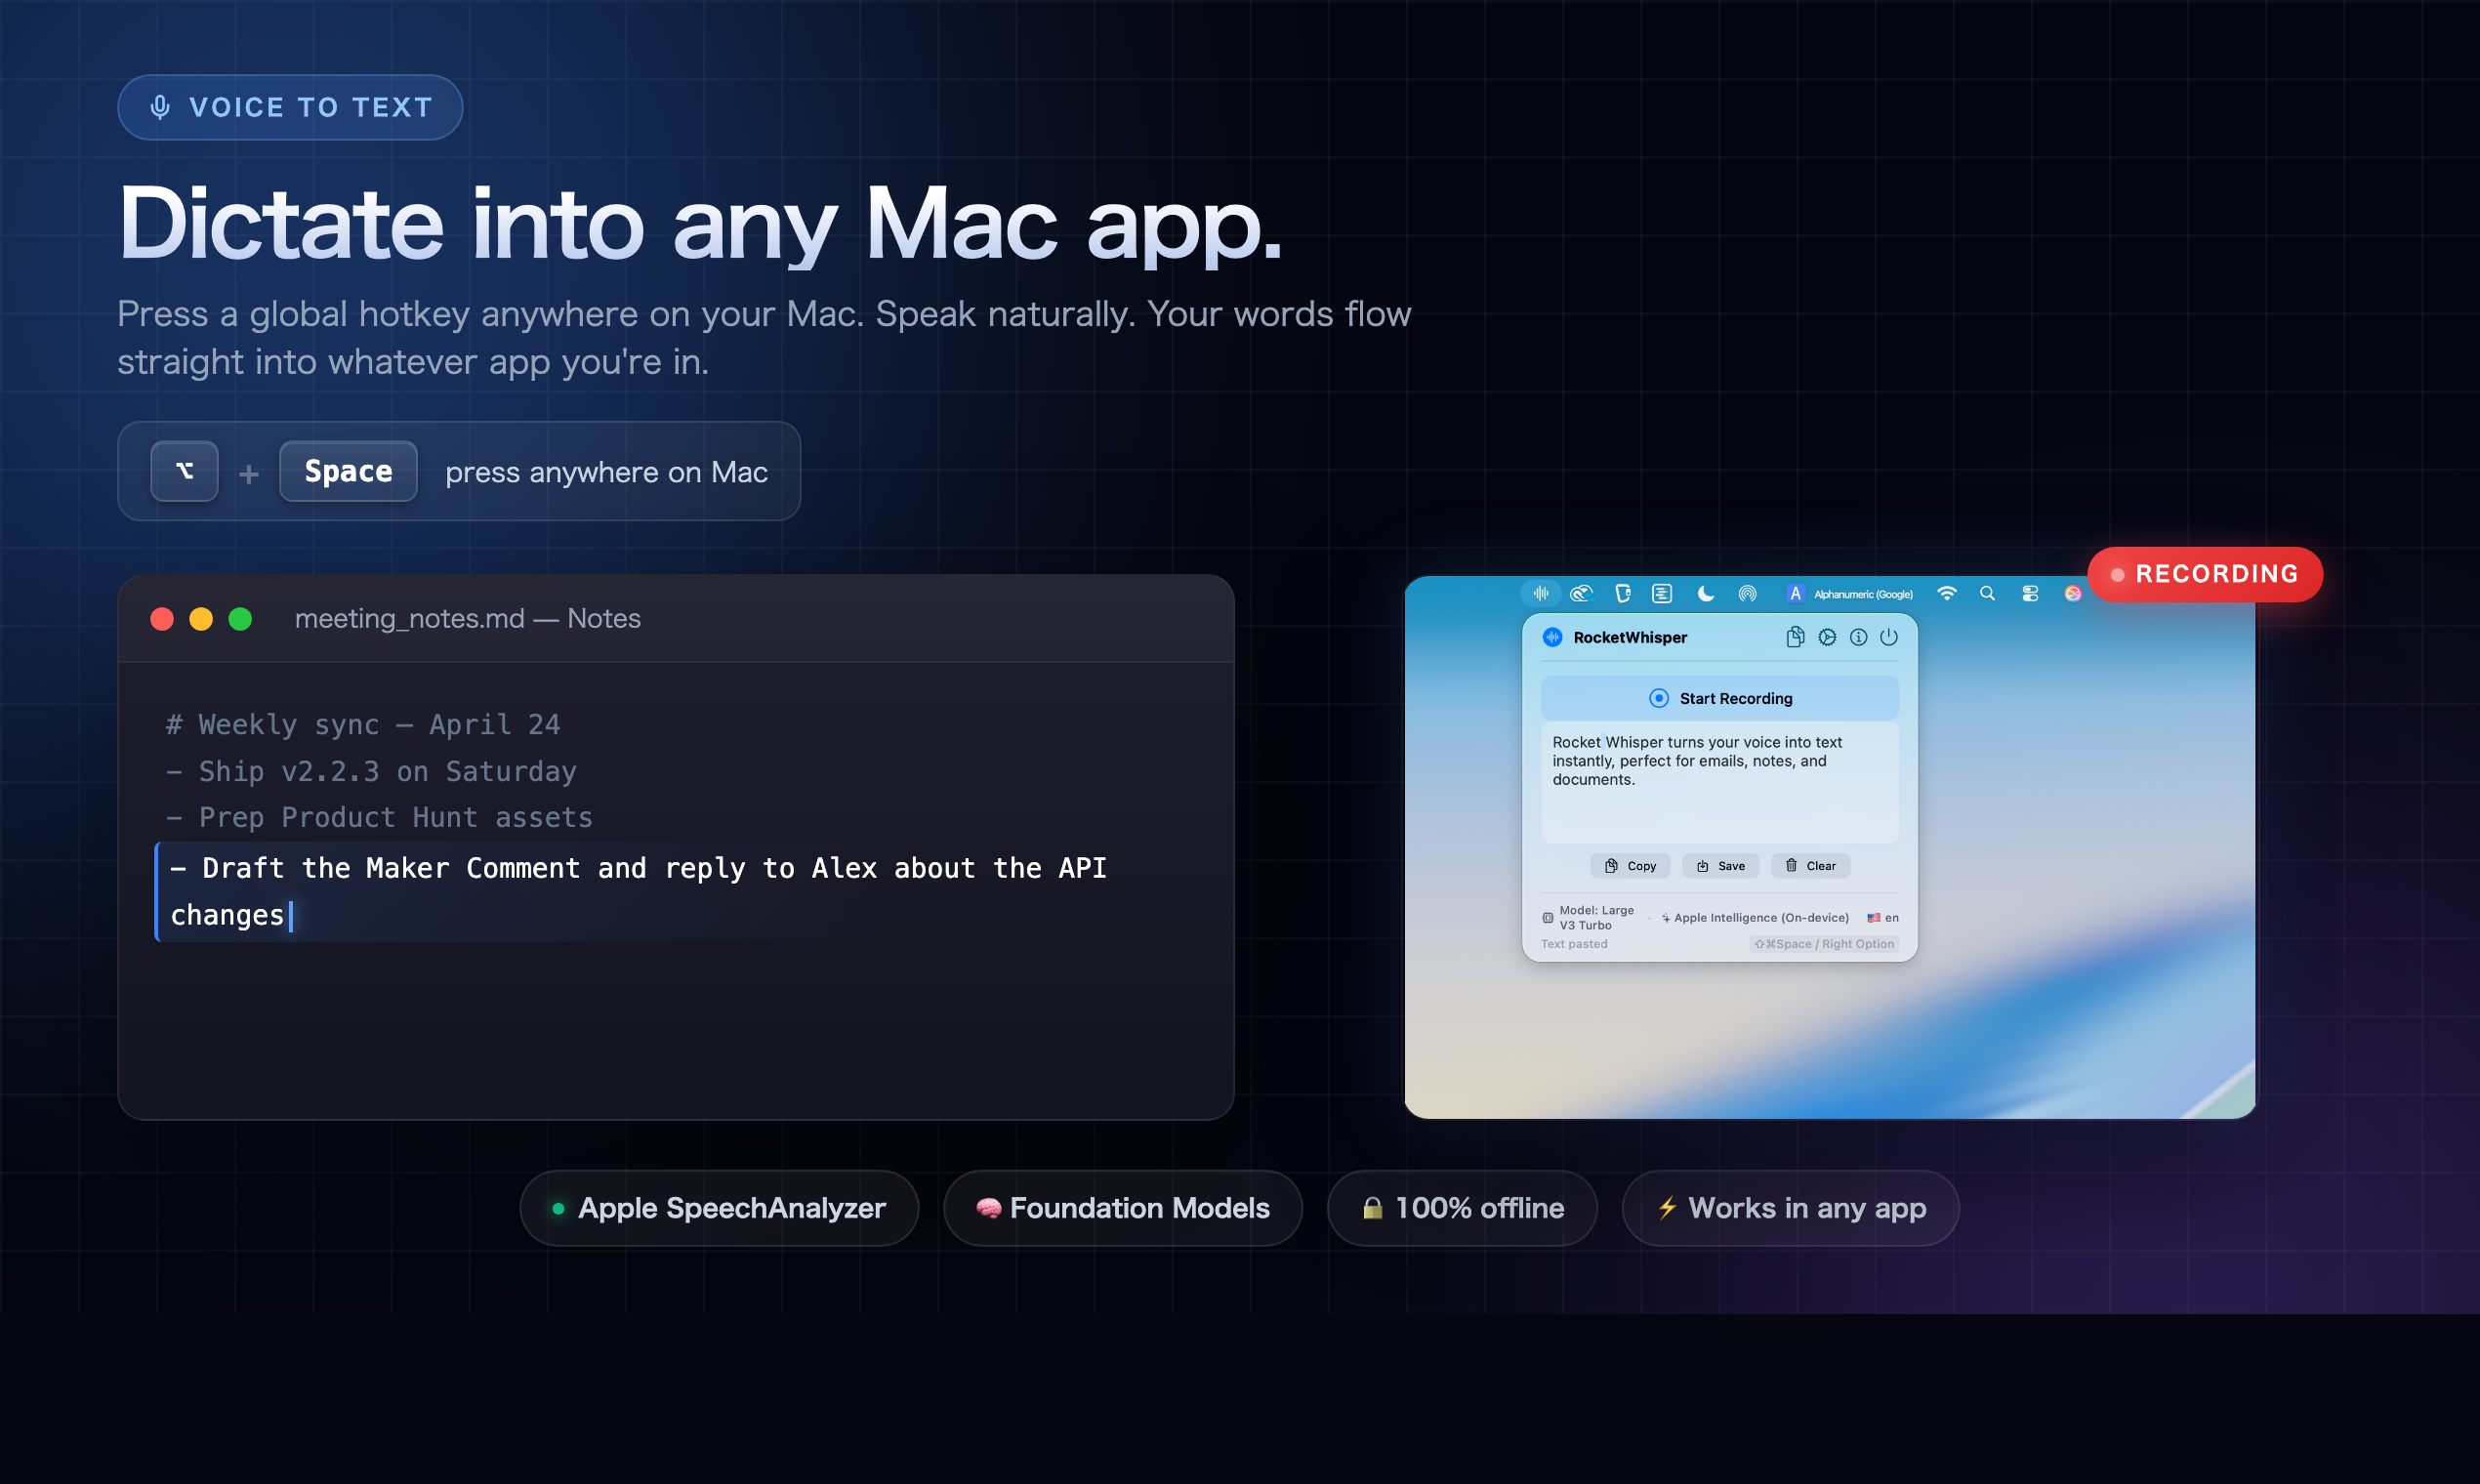Open Control Center icon in menu bar
The height and width of the screenshot is (1484, 2480).
[x=2030, y=593]
